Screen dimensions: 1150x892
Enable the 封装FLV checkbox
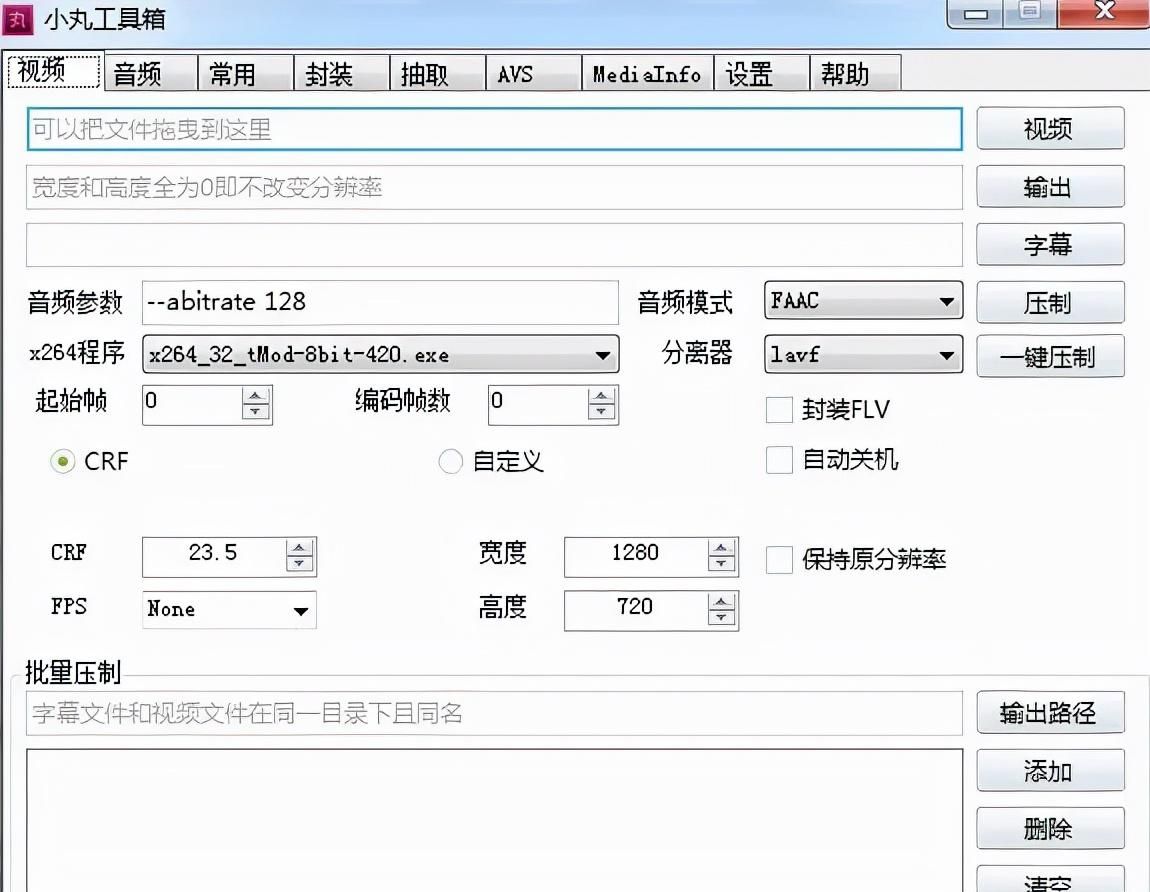click(779, 409)
